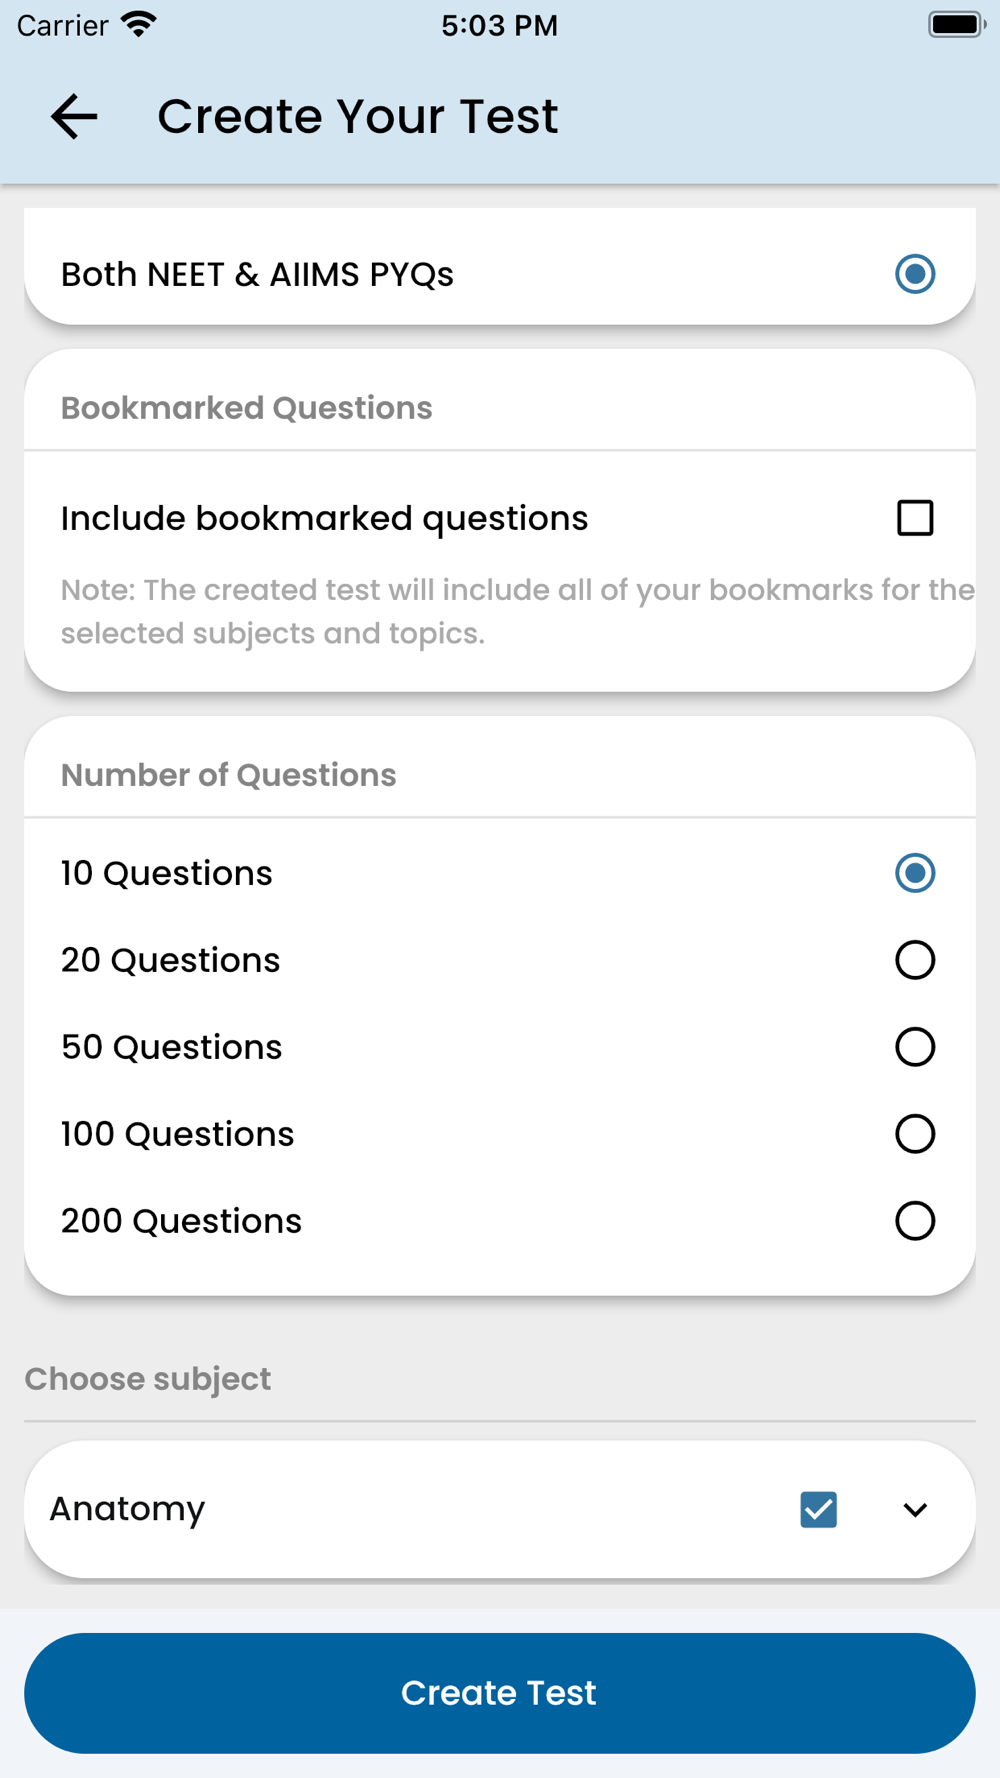1000x1778 pixels.
Task: Tap the clock in status bar
Action: click(499, 25)
